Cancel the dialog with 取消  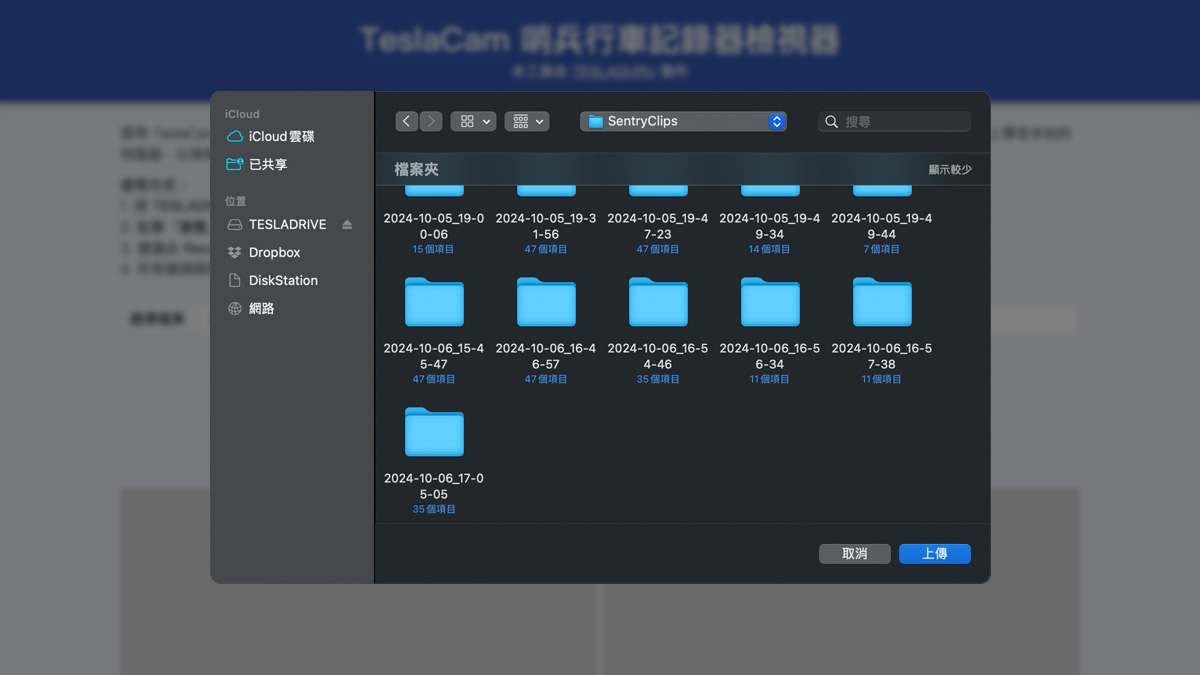(855, 553)
